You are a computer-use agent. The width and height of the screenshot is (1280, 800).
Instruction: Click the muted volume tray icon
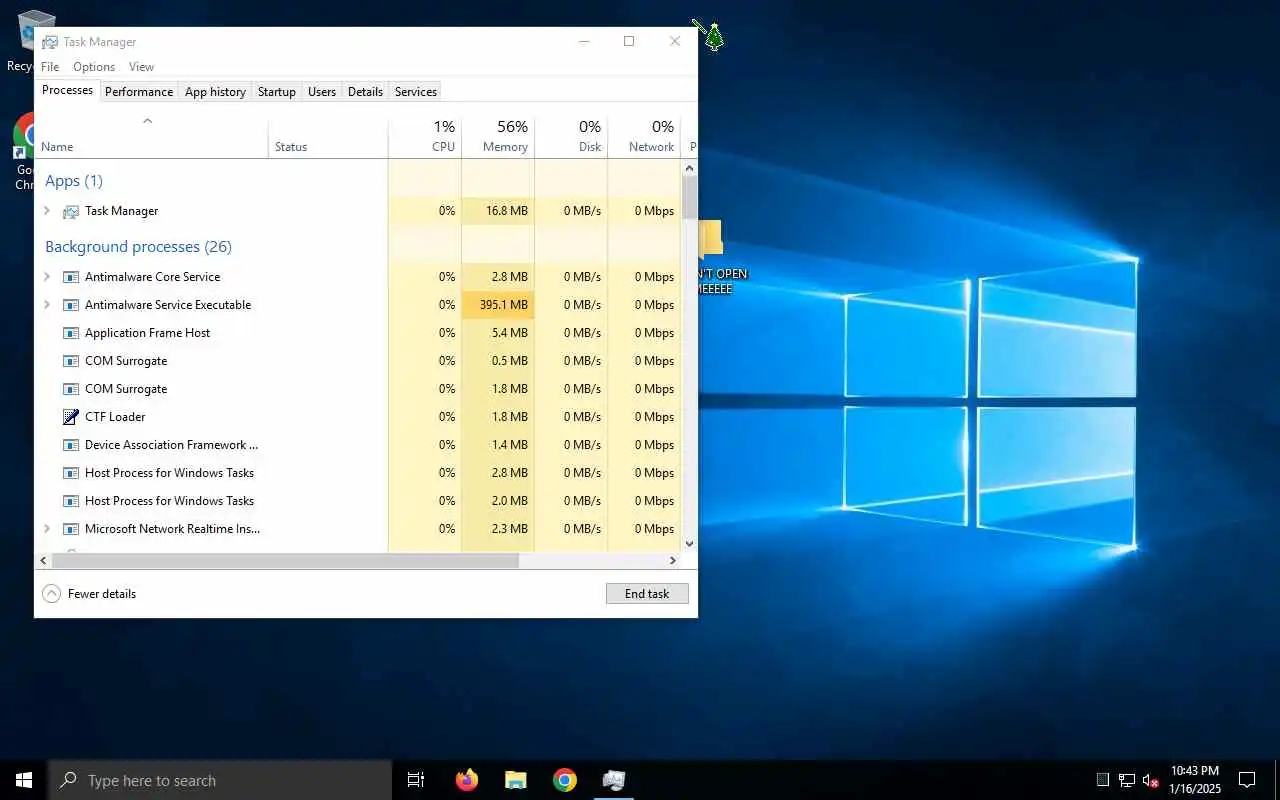[x=1151, y=780]
